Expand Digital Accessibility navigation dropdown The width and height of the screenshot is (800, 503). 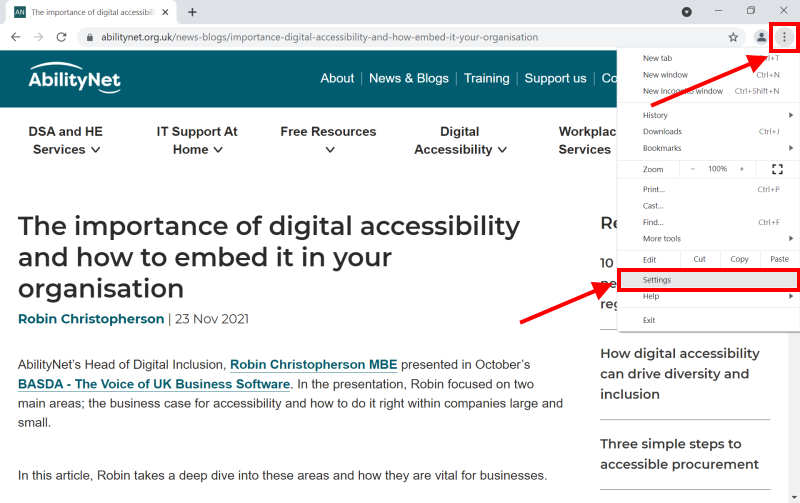pyautogui.click(x=460, y=141)
